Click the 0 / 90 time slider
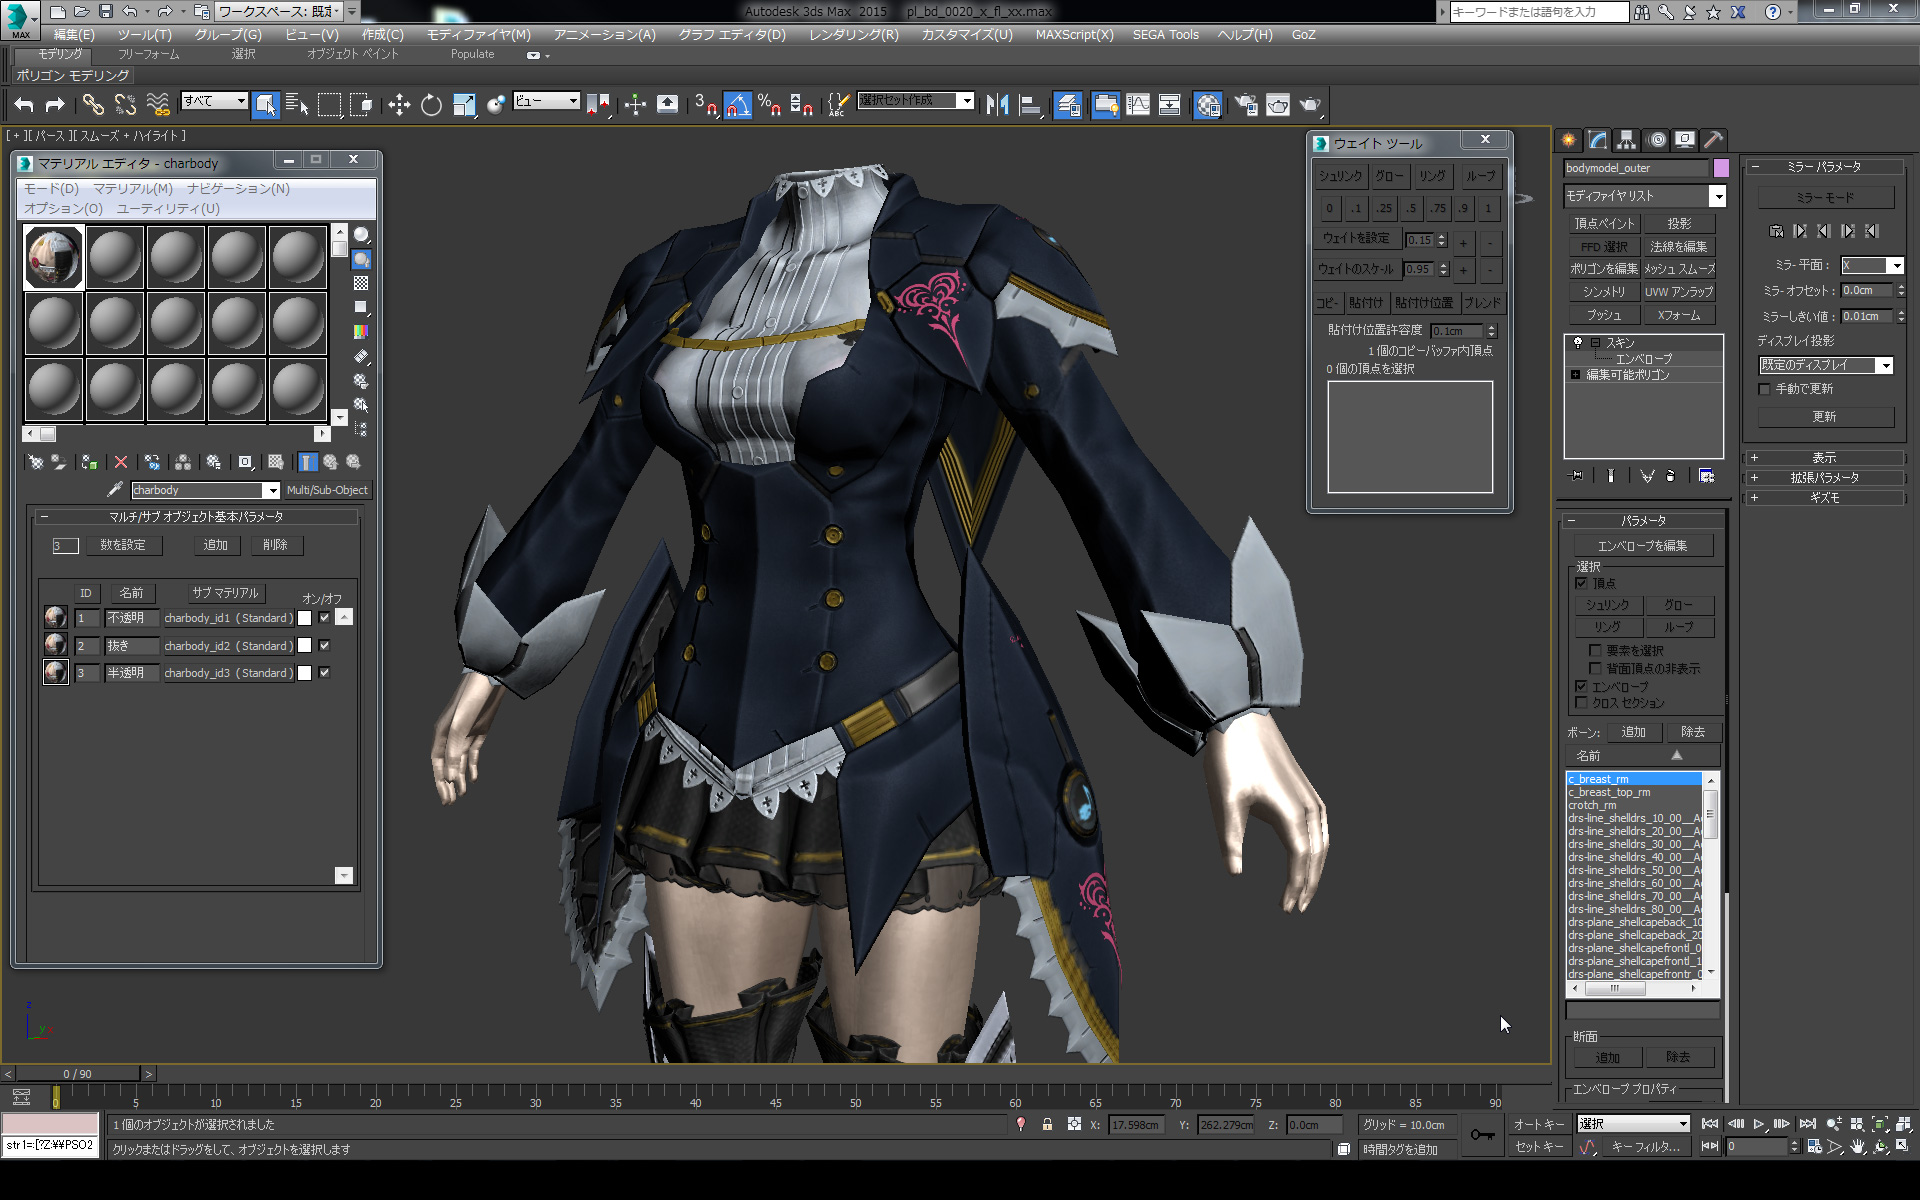This screenshot has width=1920, height=1200. 77,1074
